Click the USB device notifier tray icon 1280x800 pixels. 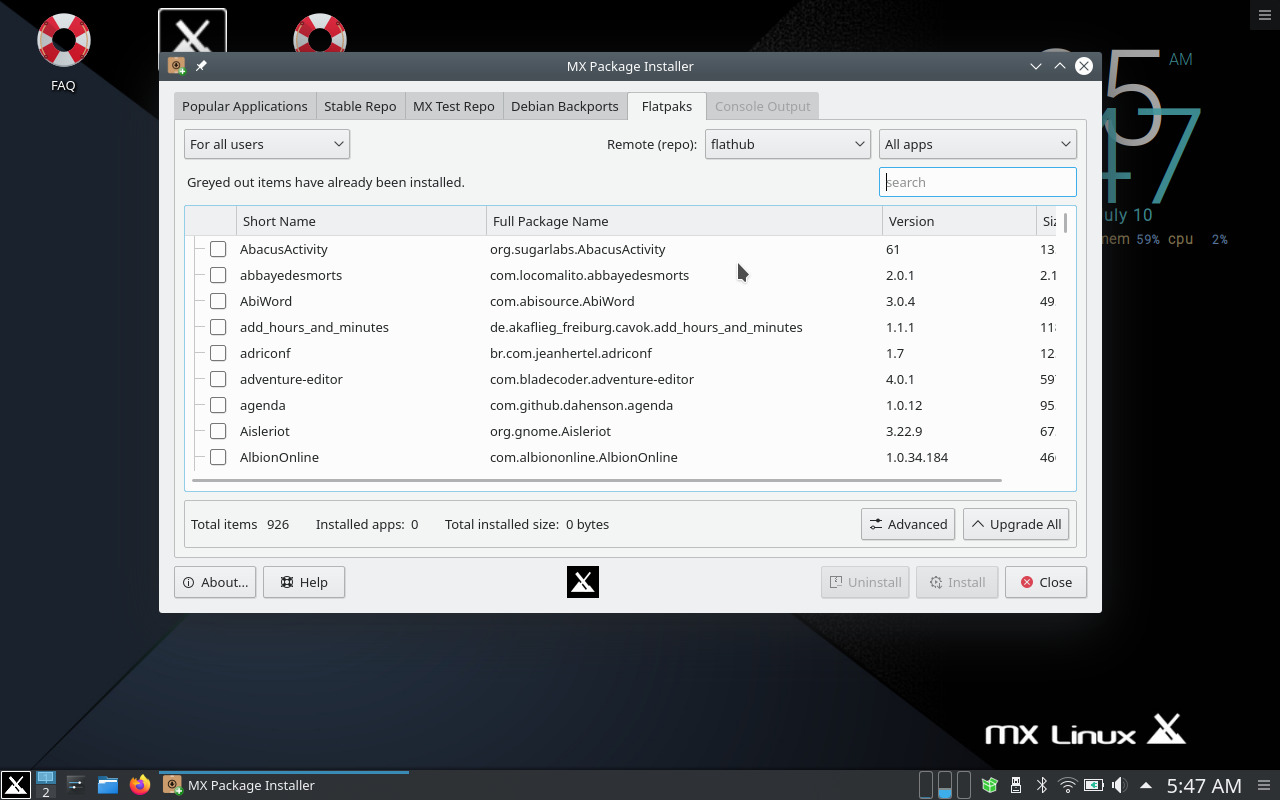pos(1015,784)
